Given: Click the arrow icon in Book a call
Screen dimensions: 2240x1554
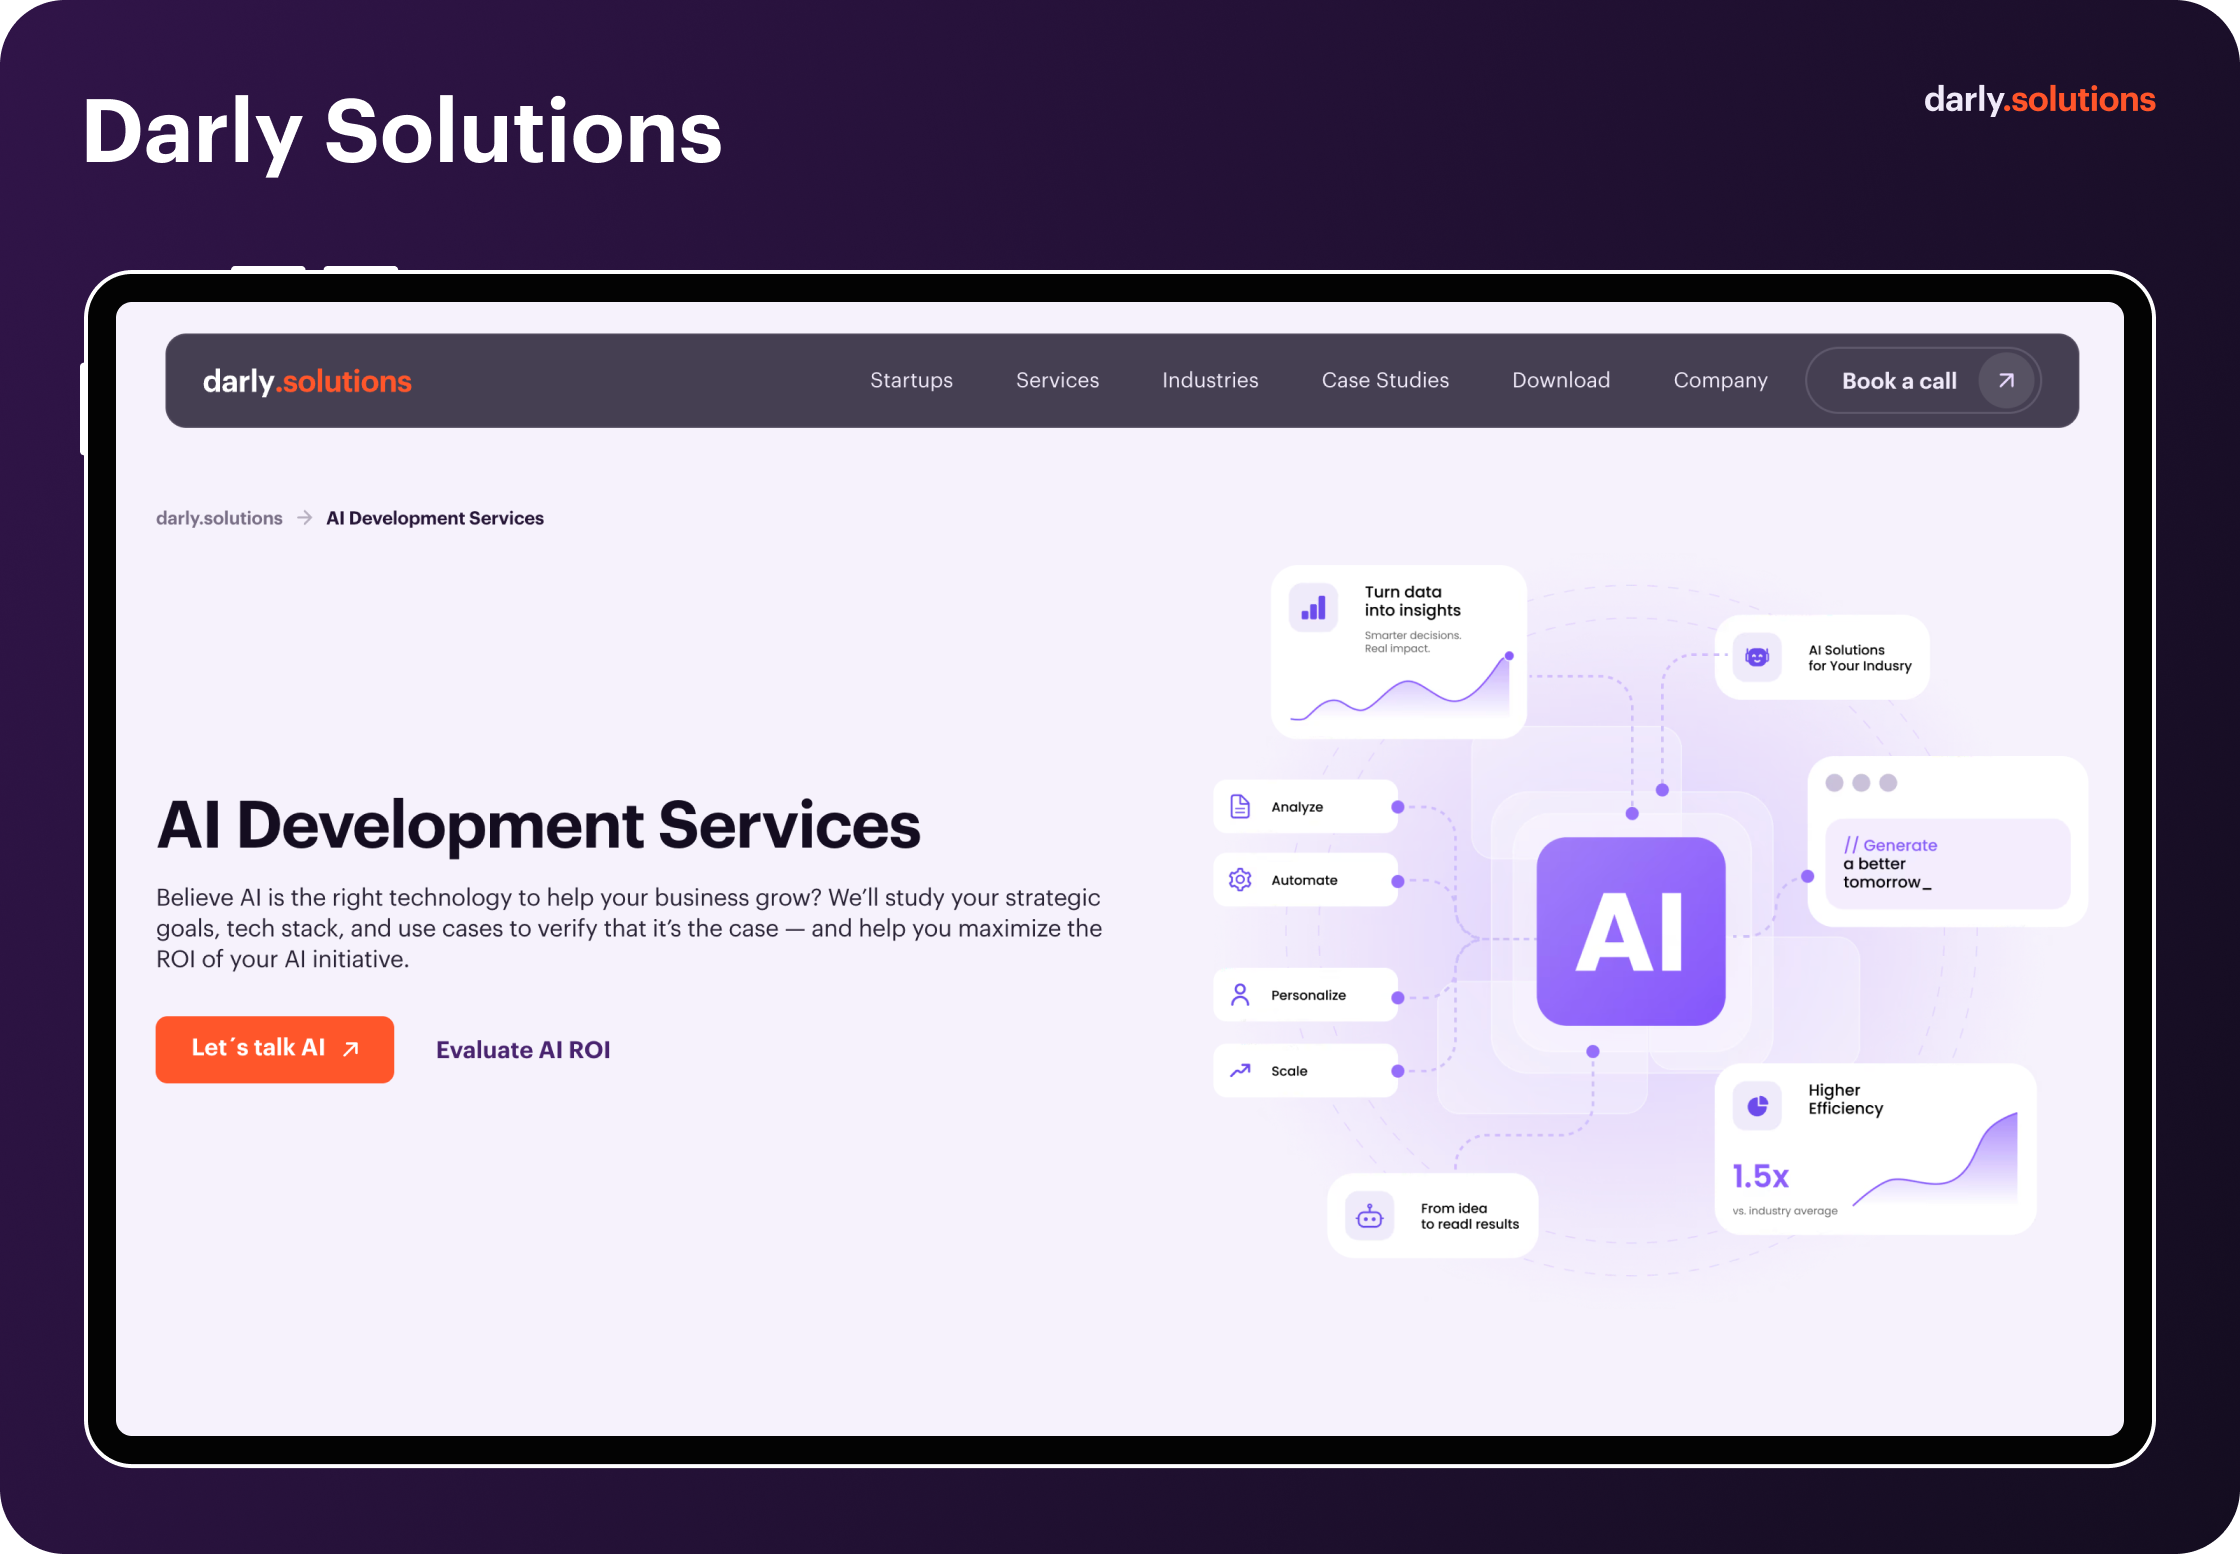Looking at the screenshot, I should click(2006, 380).
